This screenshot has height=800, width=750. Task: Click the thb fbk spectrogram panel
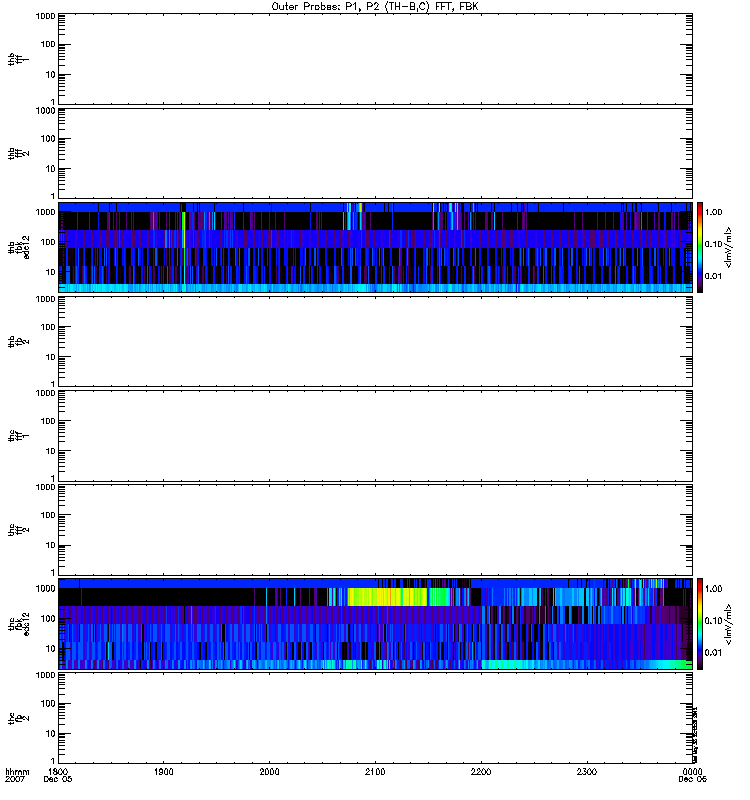point(376,247)
